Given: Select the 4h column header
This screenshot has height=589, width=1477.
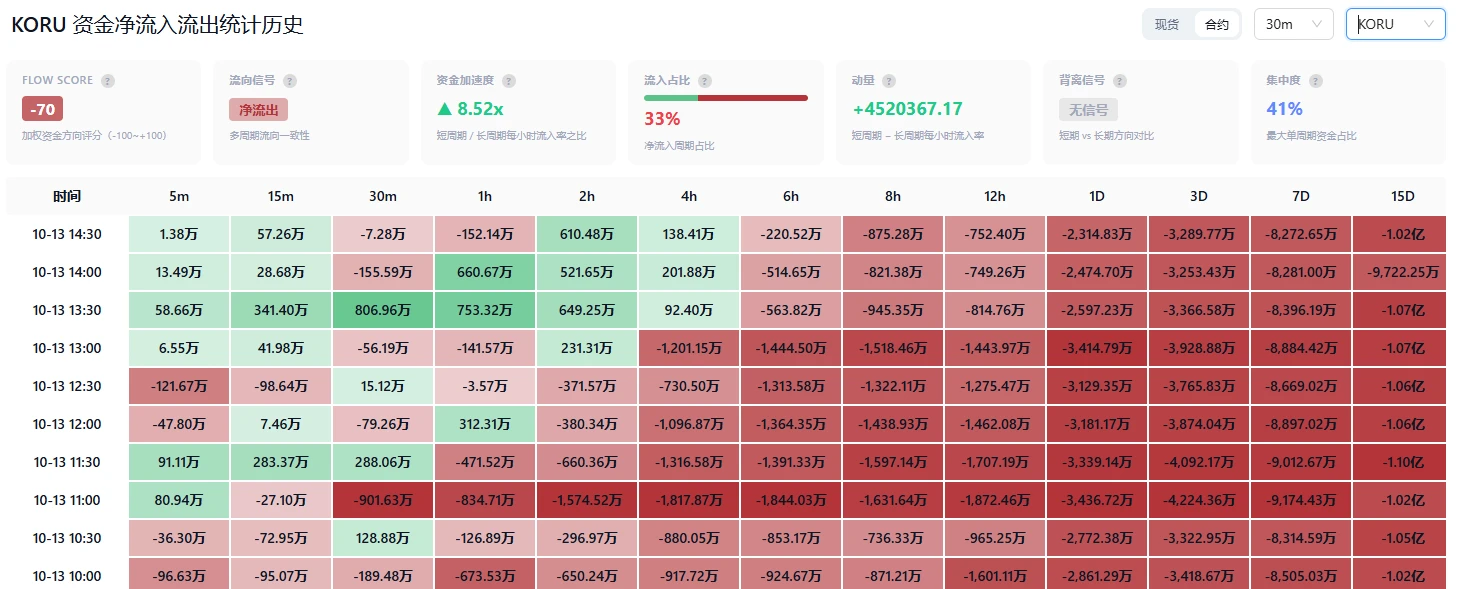Looking at the screenshot, I should tap(689, 196).
